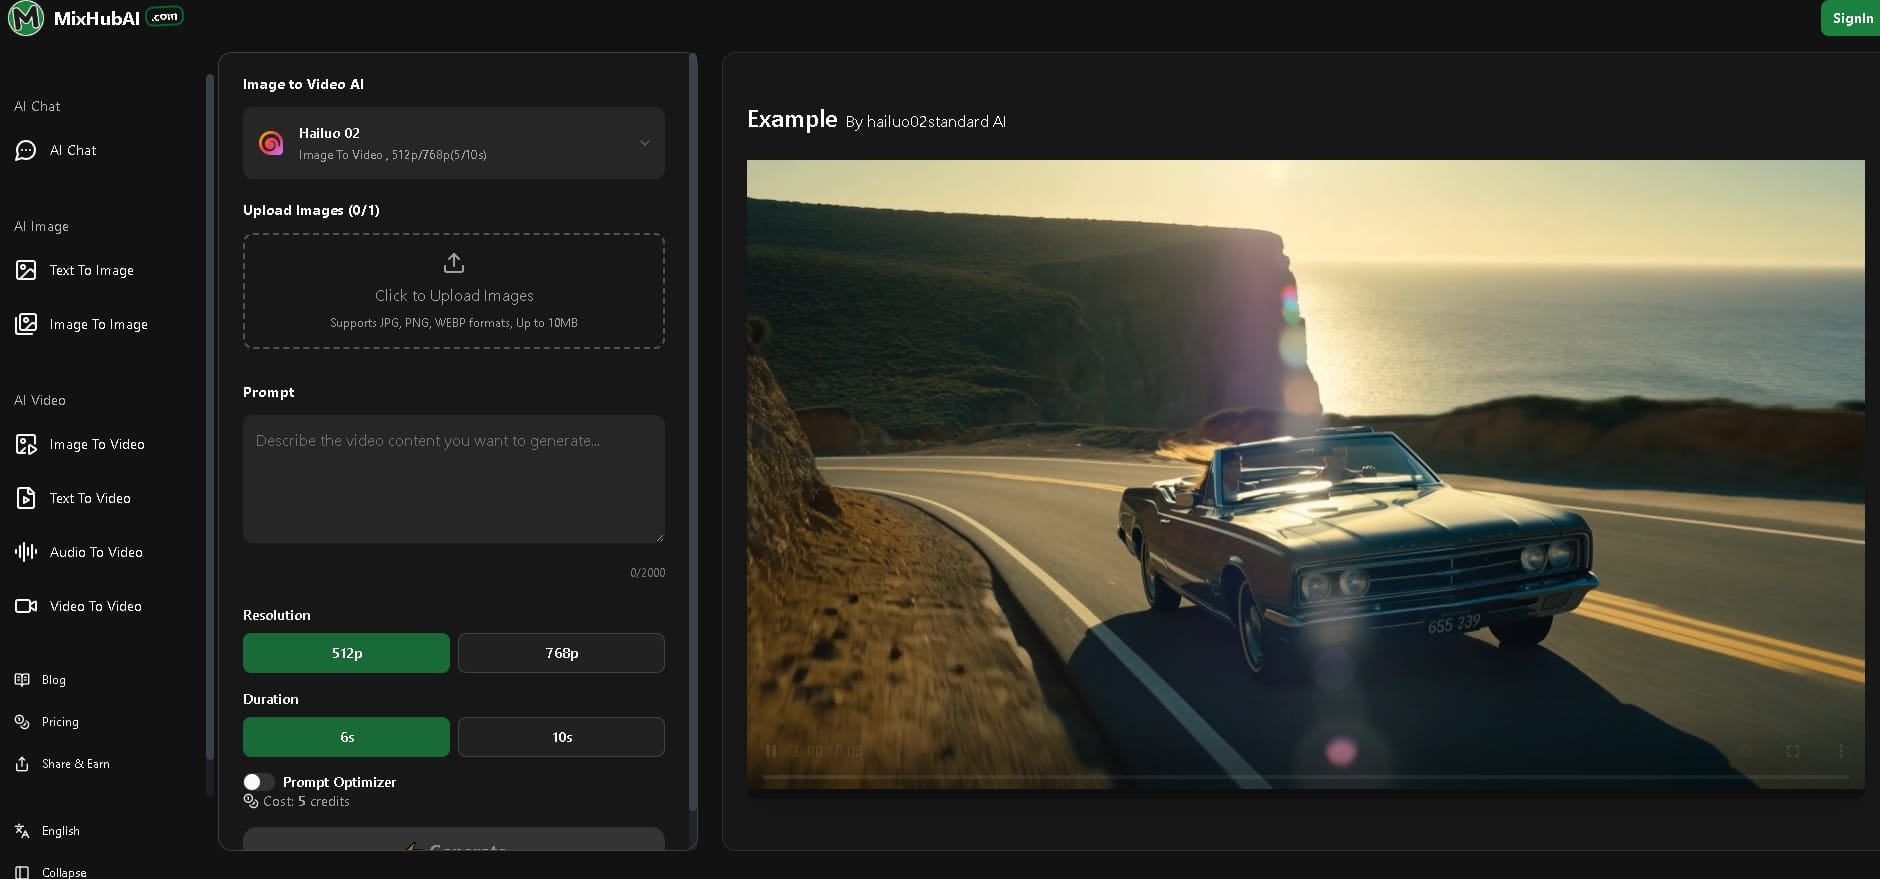Select 512p resolution
Image resolution: width=1880 pixels, height=879 pixels.
coord(346,653)
